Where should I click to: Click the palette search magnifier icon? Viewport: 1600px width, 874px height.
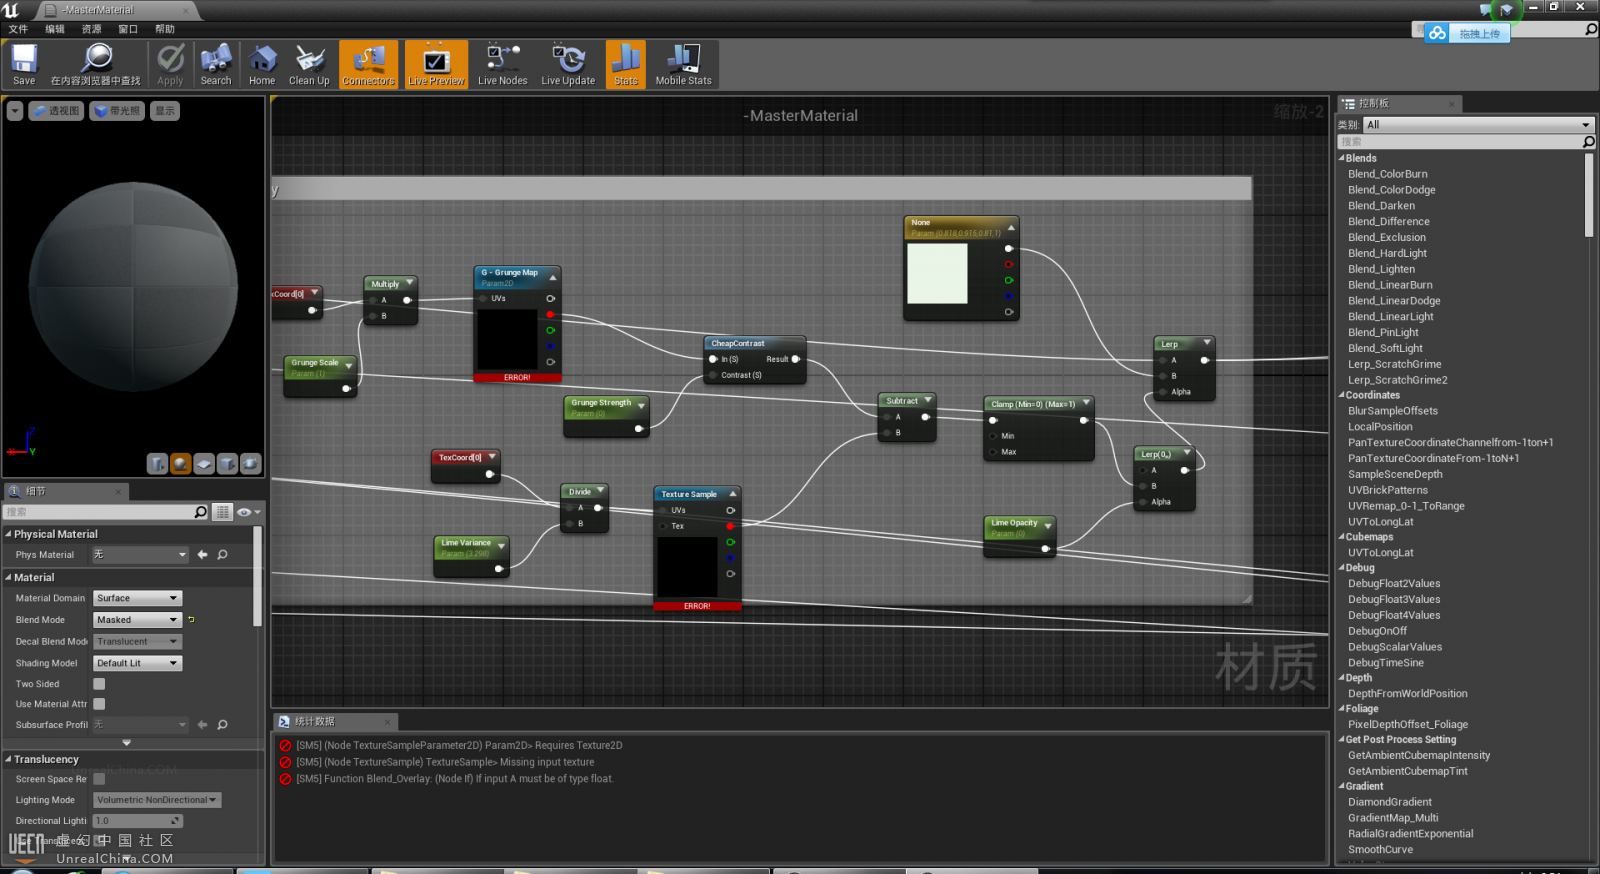[1588, 142]
